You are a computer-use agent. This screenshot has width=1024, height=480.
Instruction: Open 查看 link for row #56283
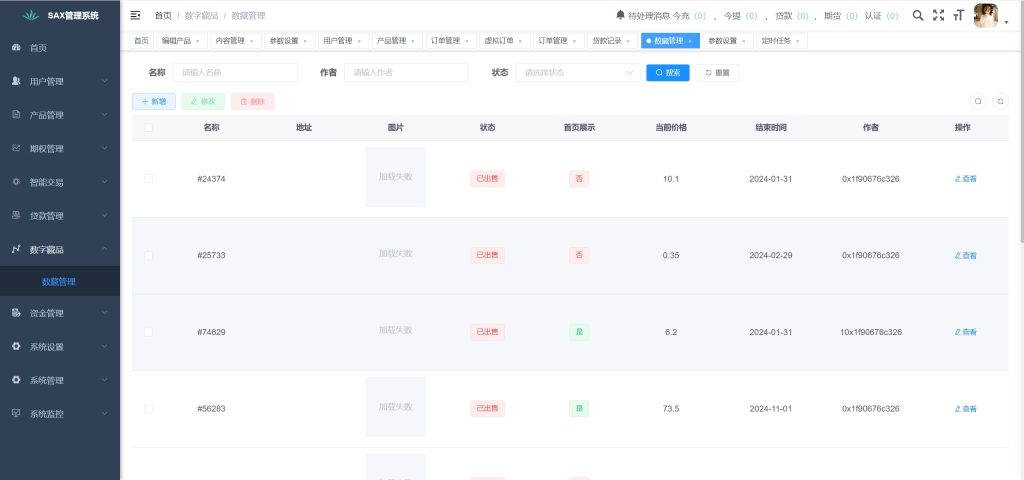[965, 409]
